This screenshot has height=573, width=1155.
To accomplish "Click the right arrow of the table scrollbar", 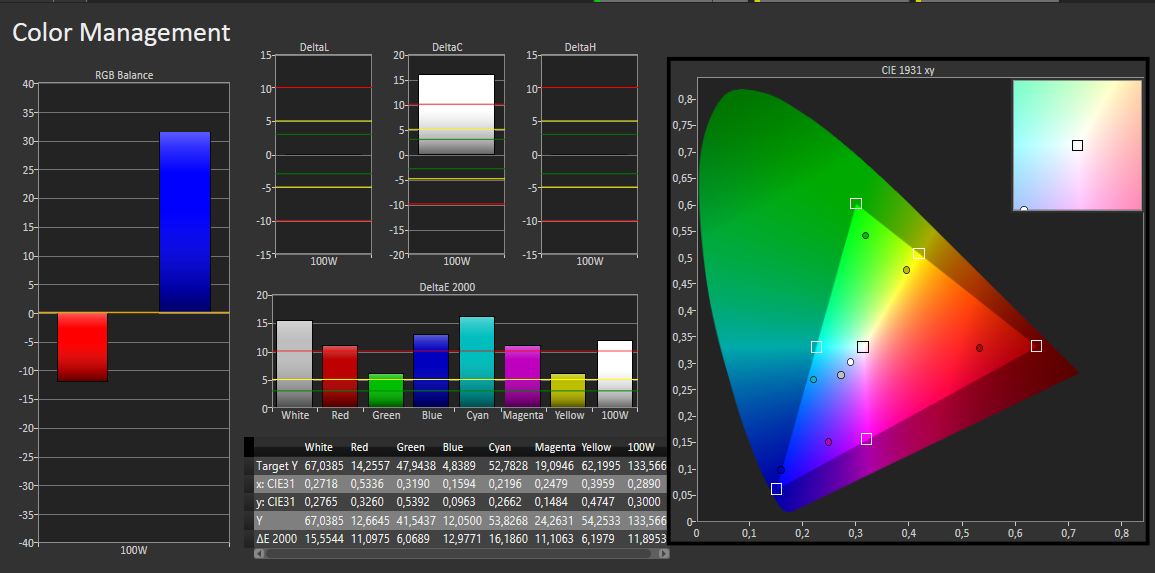I will point(664,553).
